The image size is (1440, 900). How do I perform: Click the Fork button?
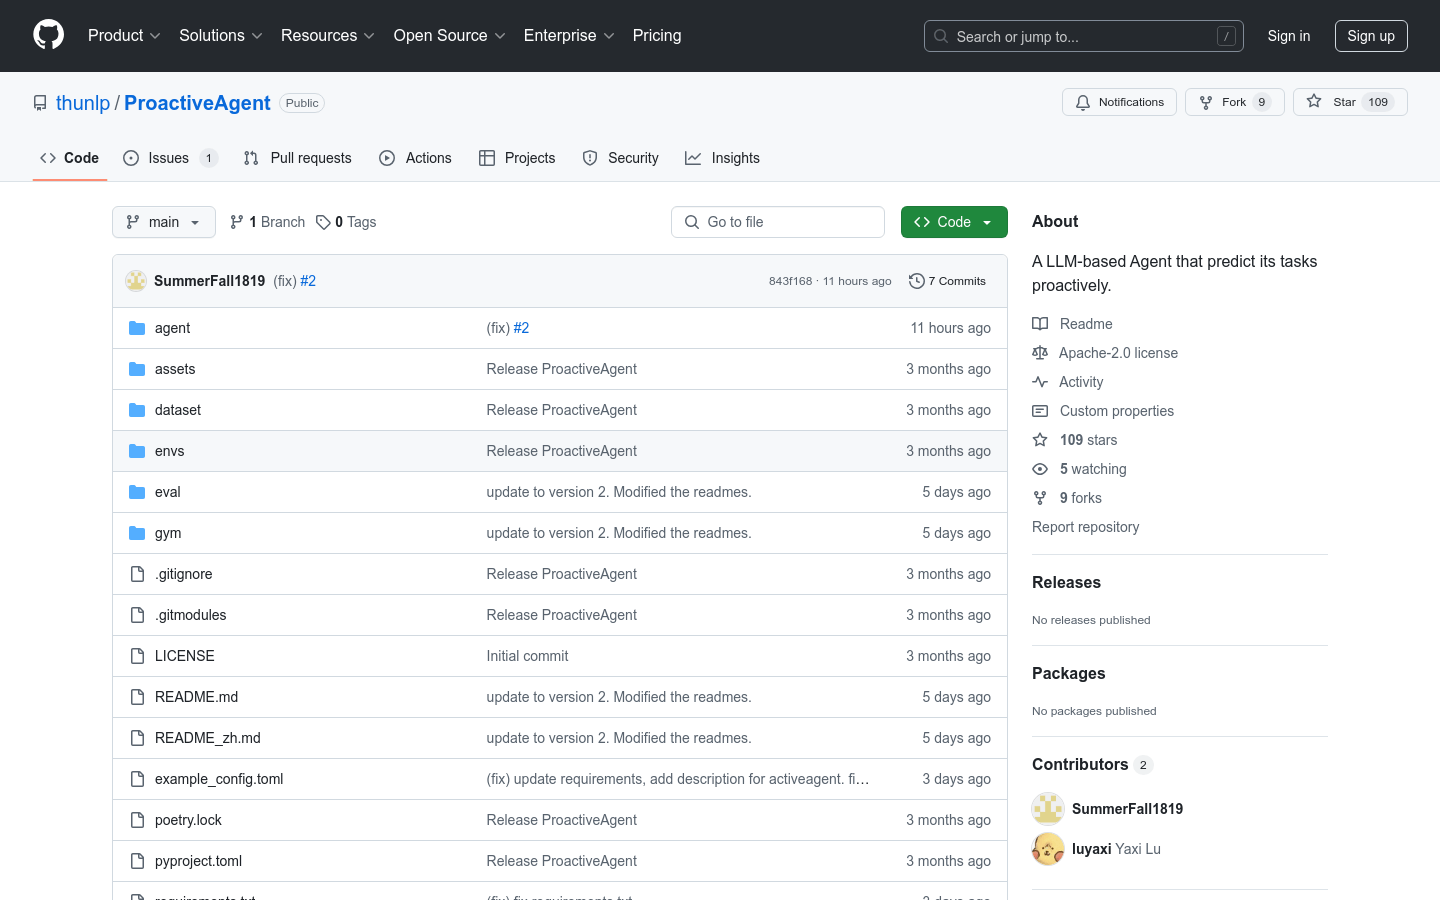(x=1234, y=102)
